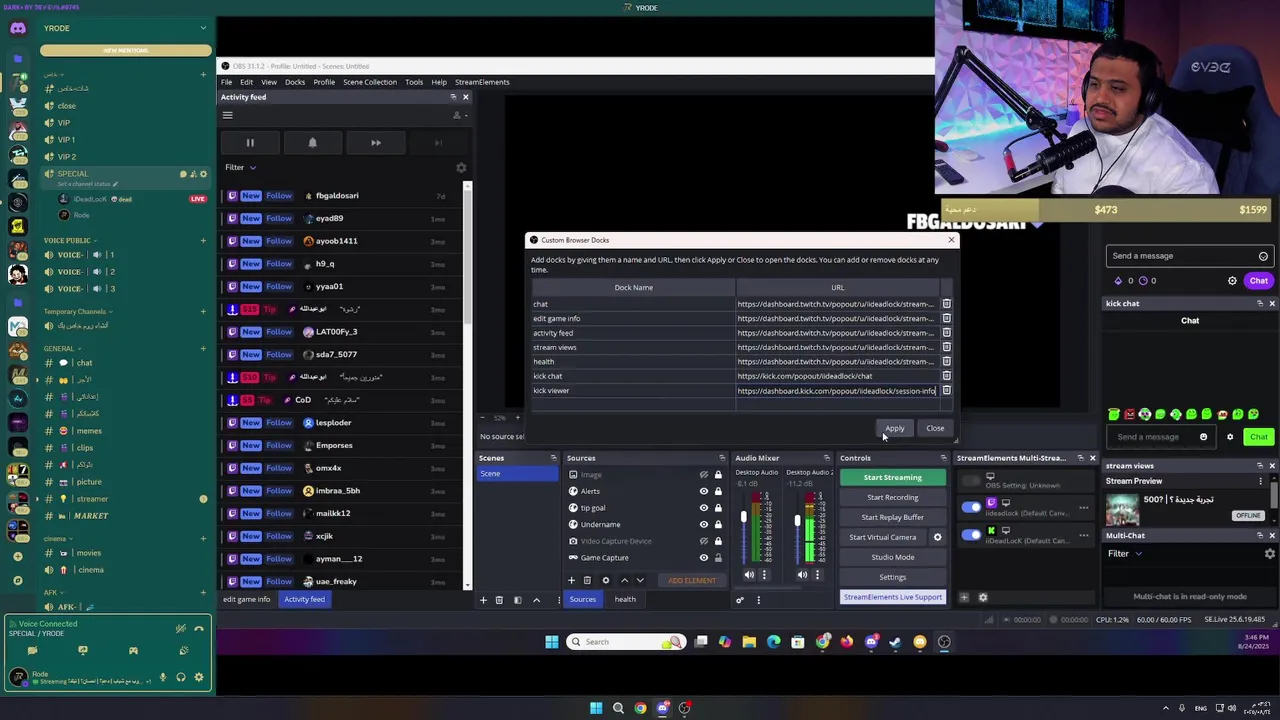Image resolution: width=1280 pixels, height=720 pixels.
Task: Disable the Twitch iideadlock multi-stream output
Action: click(971, 507)
